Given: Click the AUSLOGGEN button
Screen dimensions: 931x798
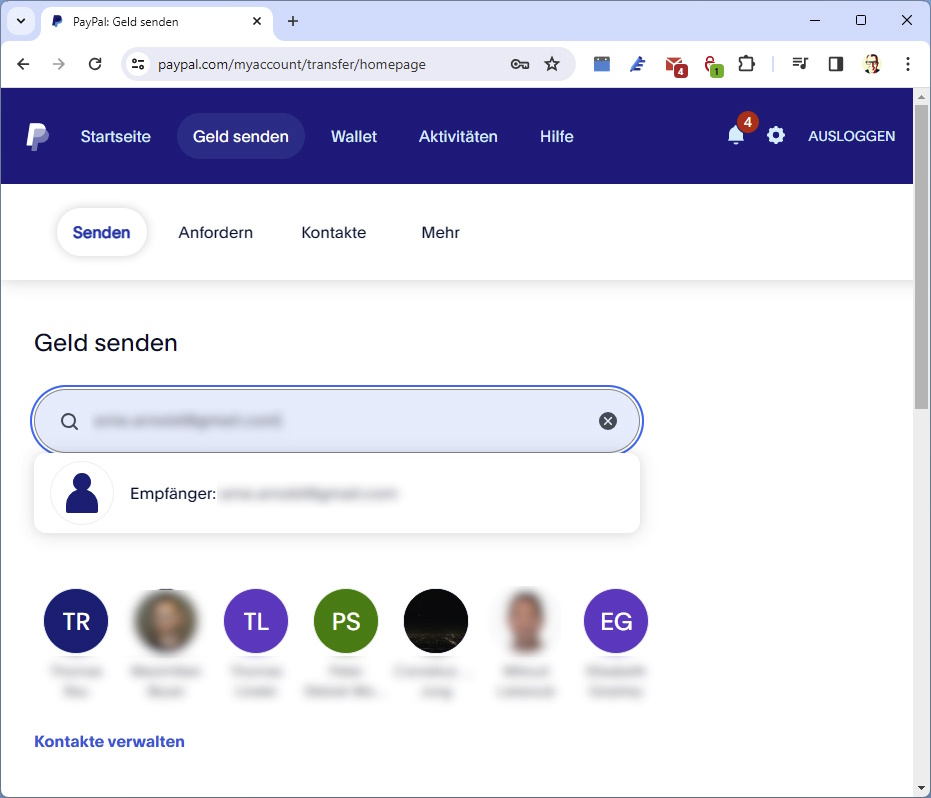Looking at the screenshot, I should (x=851, y=136).
